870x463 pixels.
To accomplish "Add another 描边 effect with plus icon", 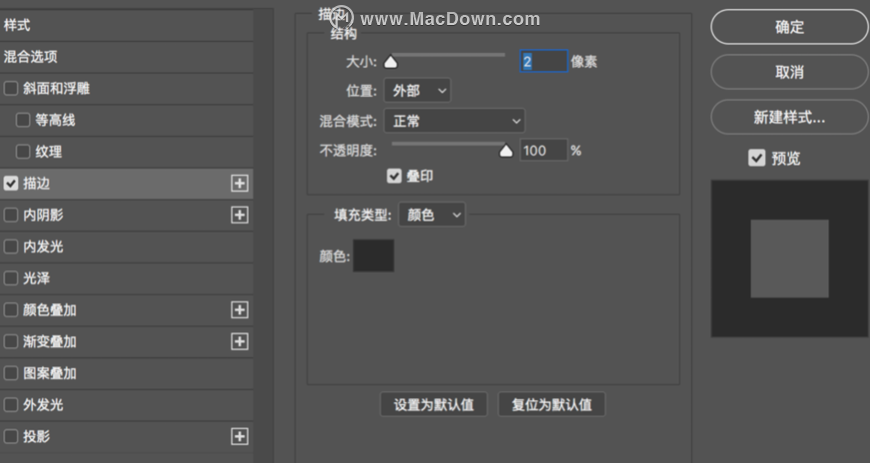I will (x=240, y=183).
